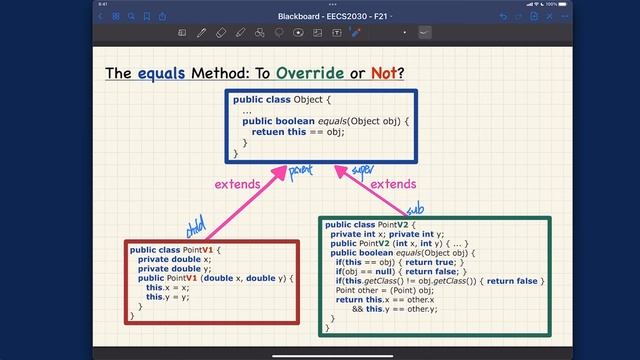Toggle the read-only pencil mode icon
This screenshot has height=360, width=640.
pyautogui.click(x=550, y=16)
